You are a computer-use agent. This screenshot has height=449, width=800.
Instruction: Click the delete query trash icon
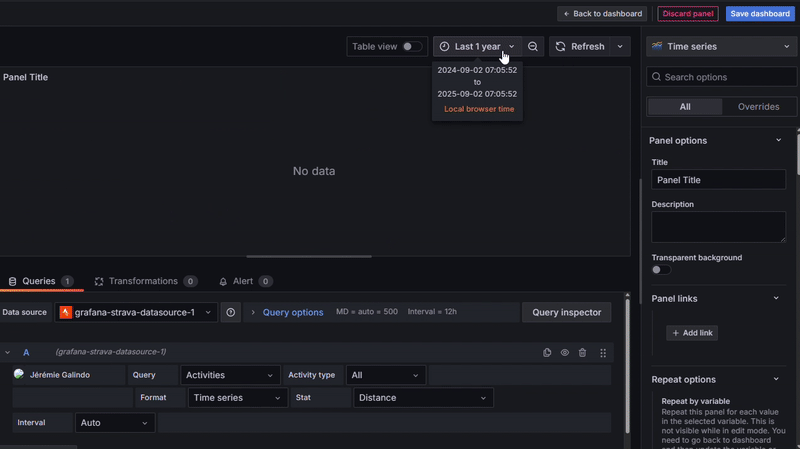click(582, 353)
